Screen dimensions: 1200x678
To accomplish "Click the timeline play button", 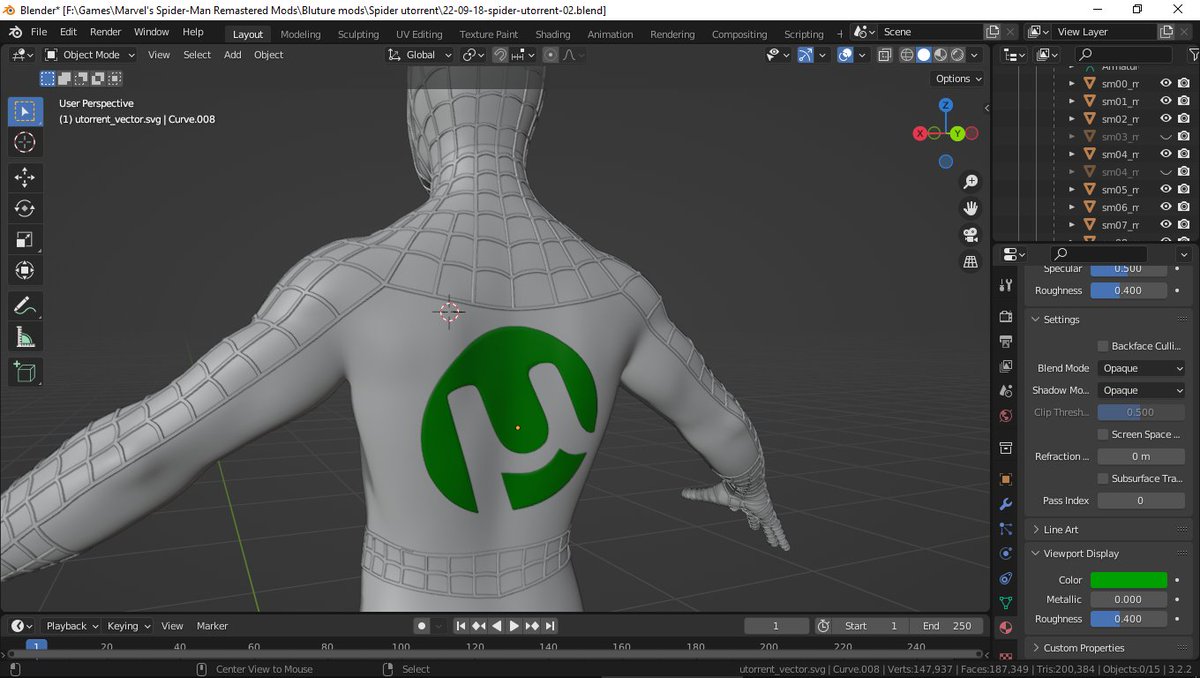I will point(514,626).
